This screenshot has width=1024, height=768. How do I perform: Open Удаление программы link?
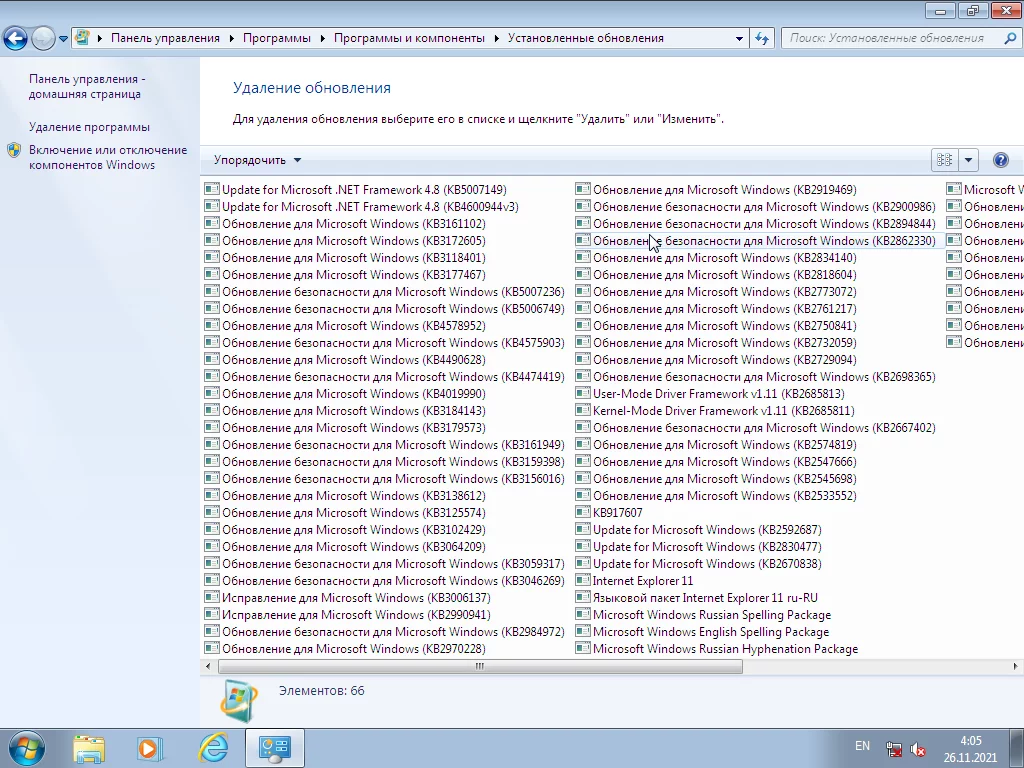pyautogui.click(x=89, y=127)
